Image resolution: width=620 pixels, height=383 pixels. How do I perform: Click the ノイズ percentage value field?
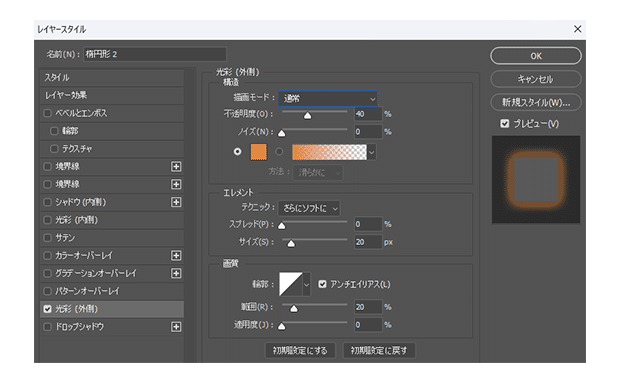click(x=368, y=132)
